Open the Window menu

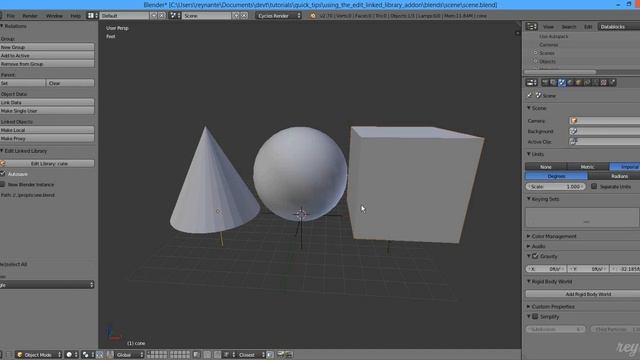(x=54, y=16)
